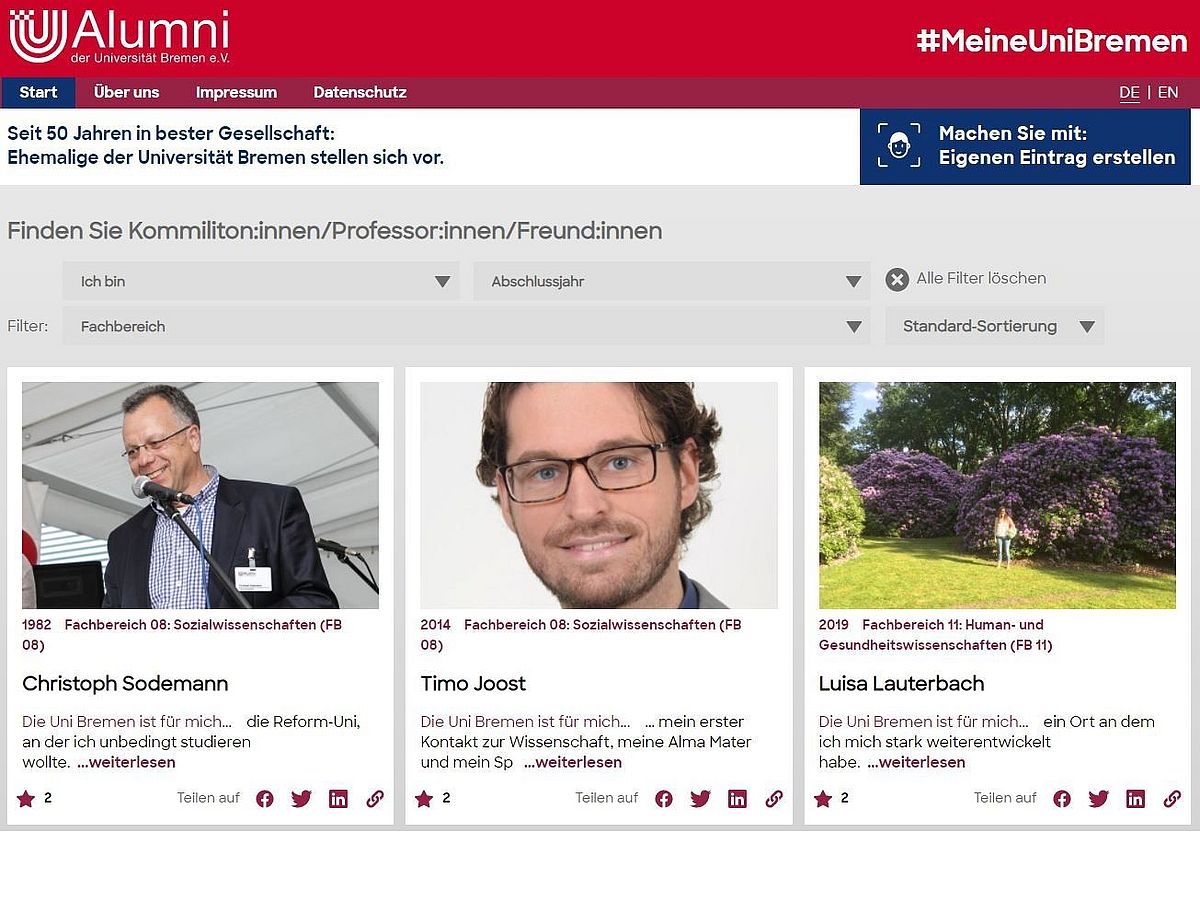1200x901 pixels.
Task: Select the DE language option
Action: pos(1129,93)
